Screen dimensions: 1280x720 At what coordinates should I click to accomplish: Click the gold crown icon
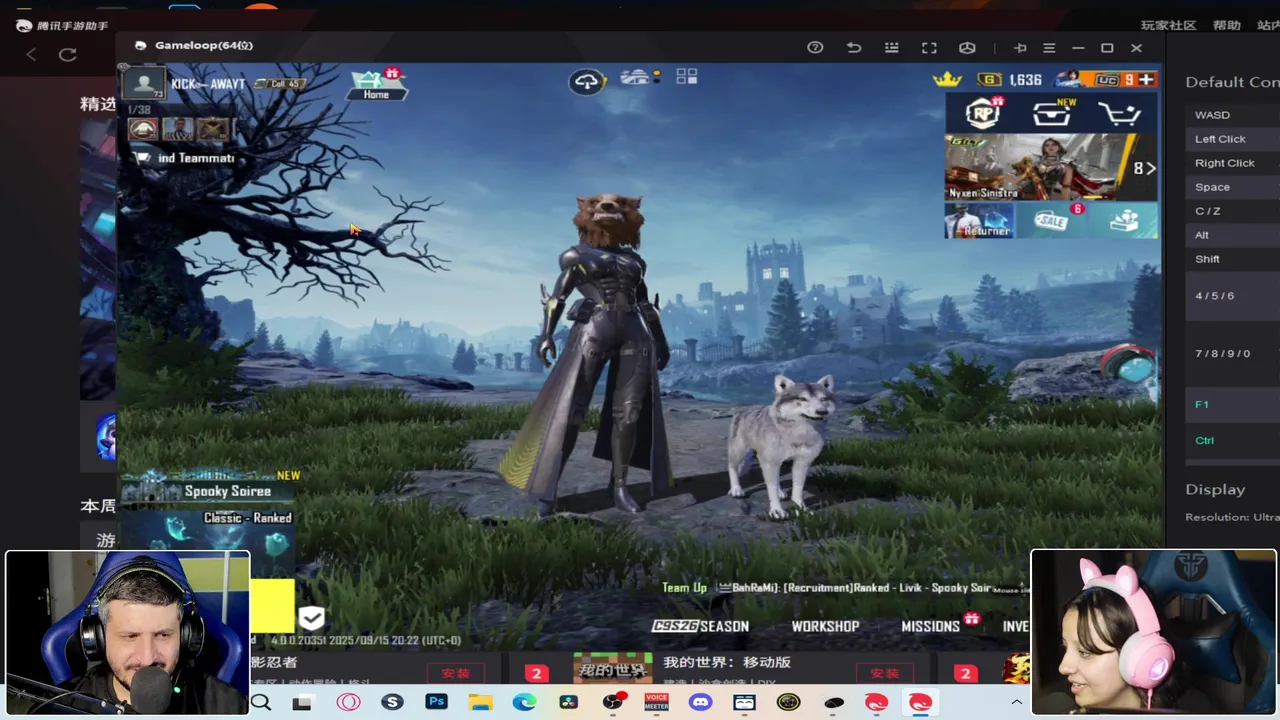click(947, 79)
